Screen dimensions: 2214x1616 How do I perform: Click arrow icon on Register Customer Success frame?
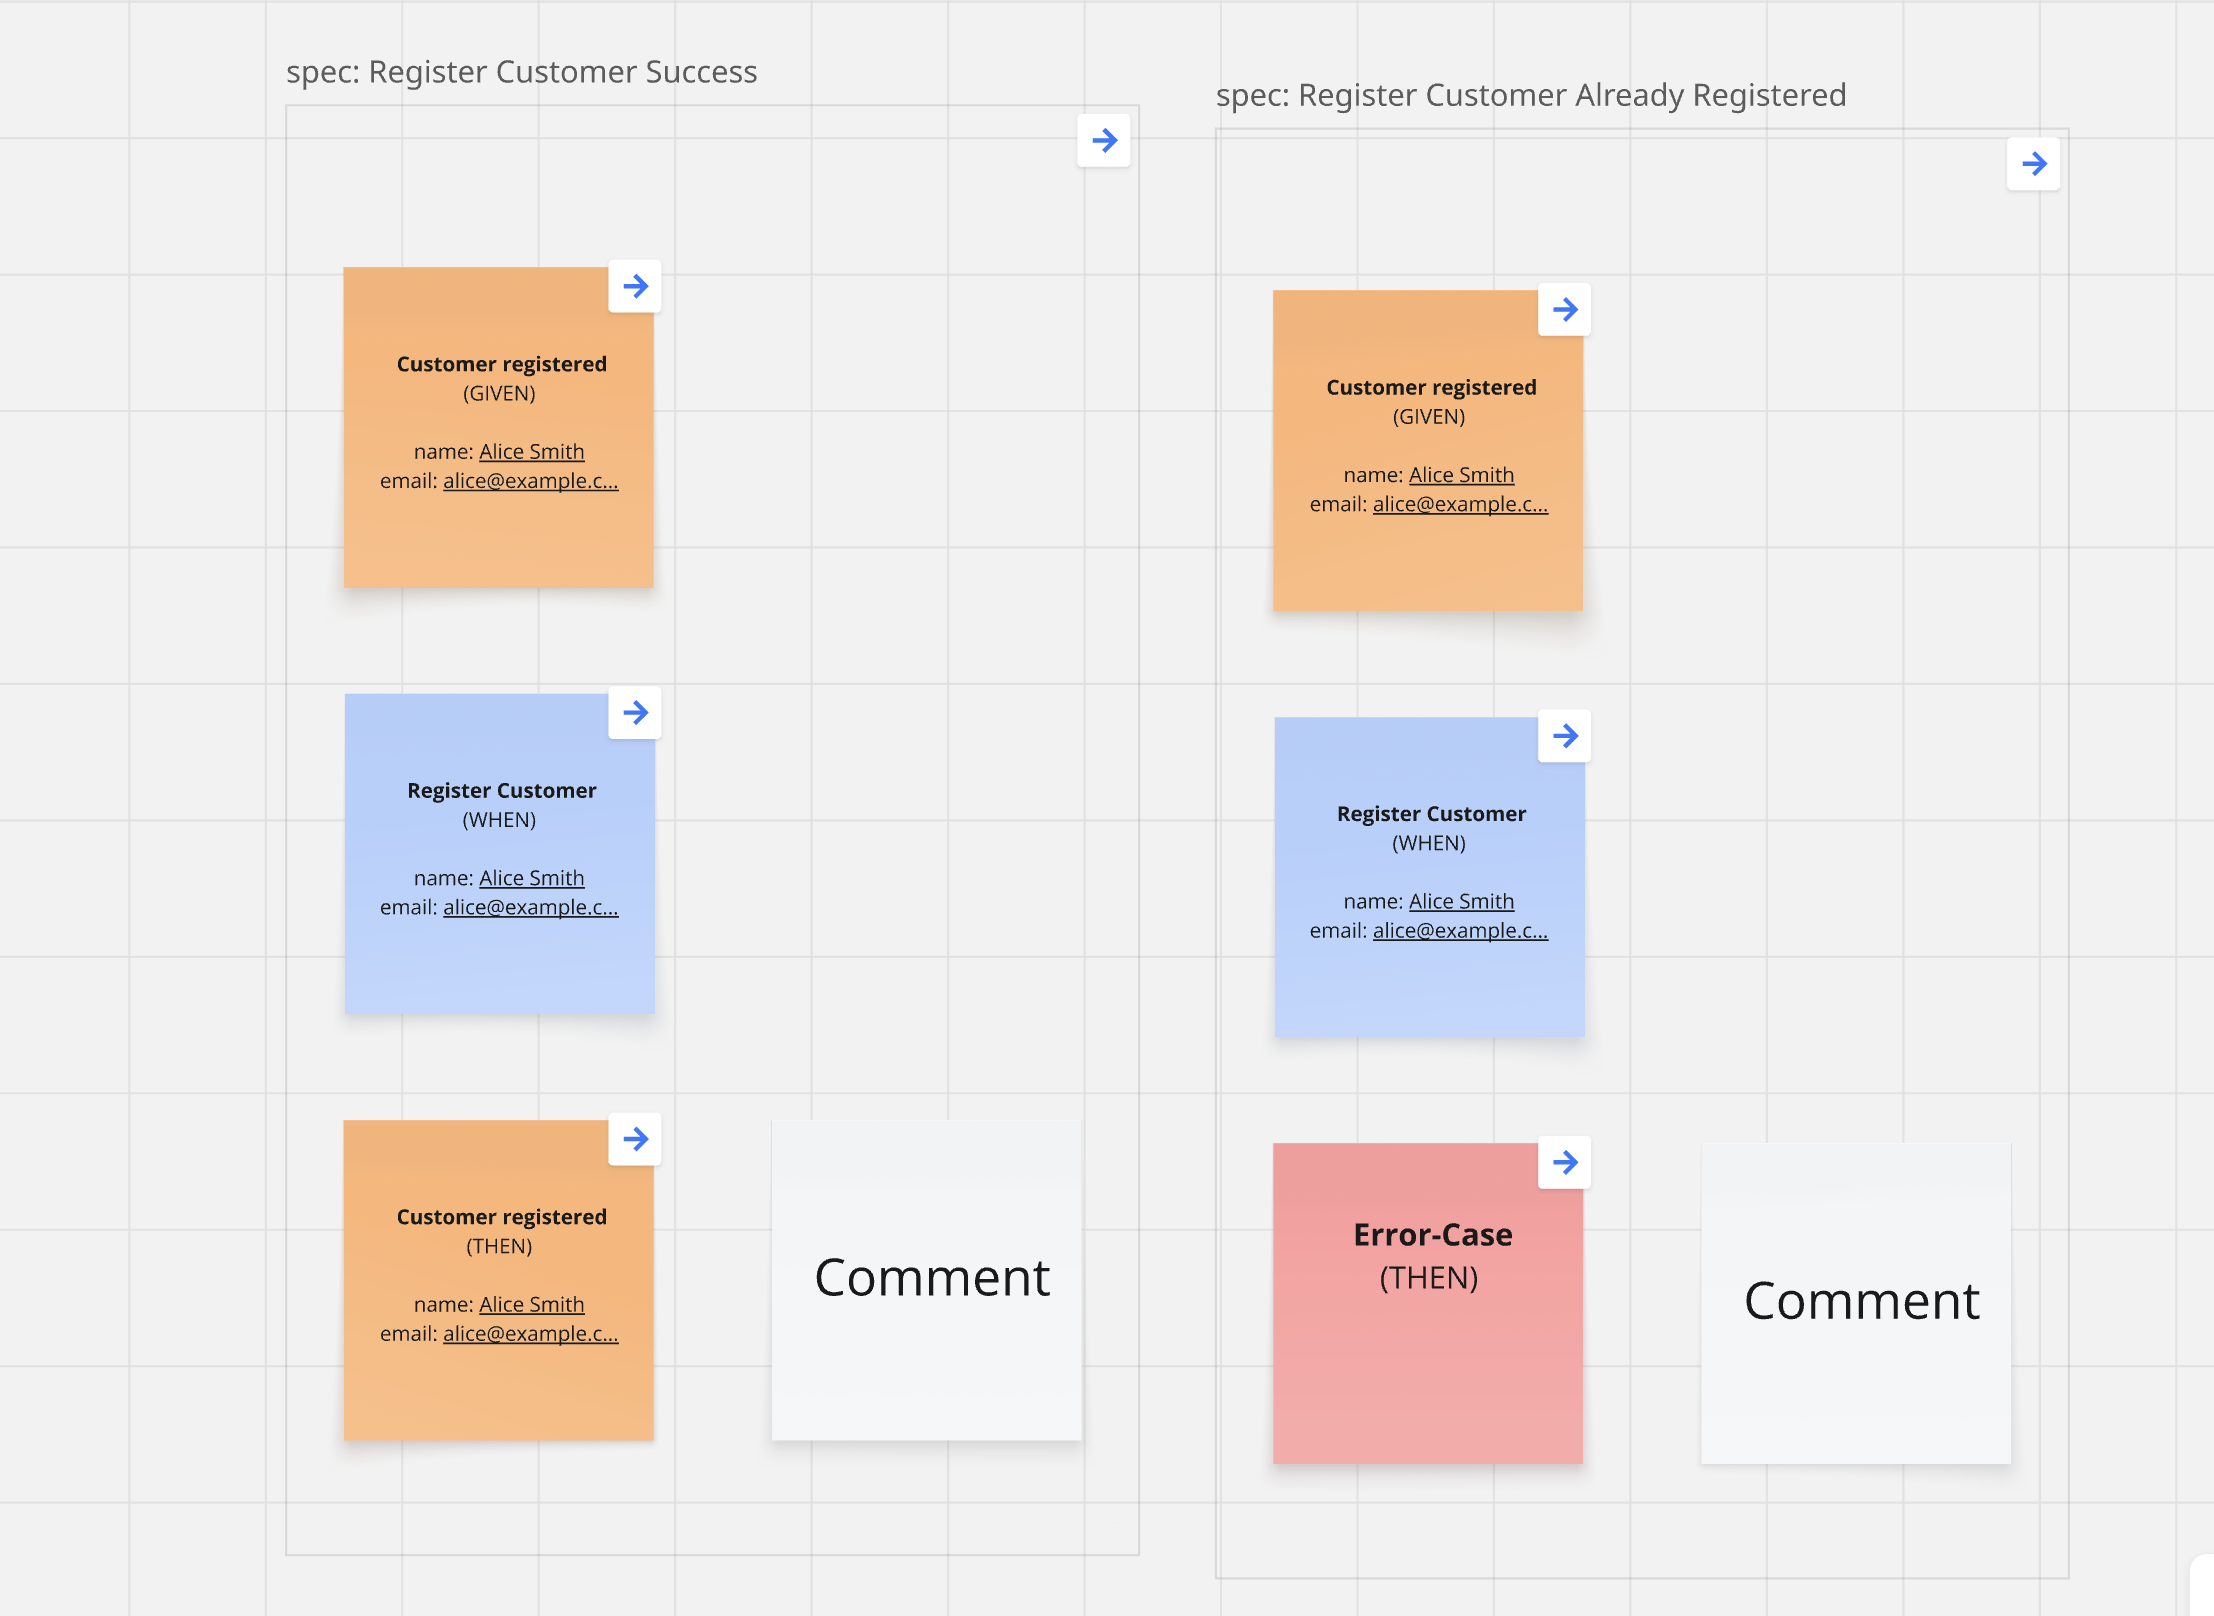pos(1104,141)
